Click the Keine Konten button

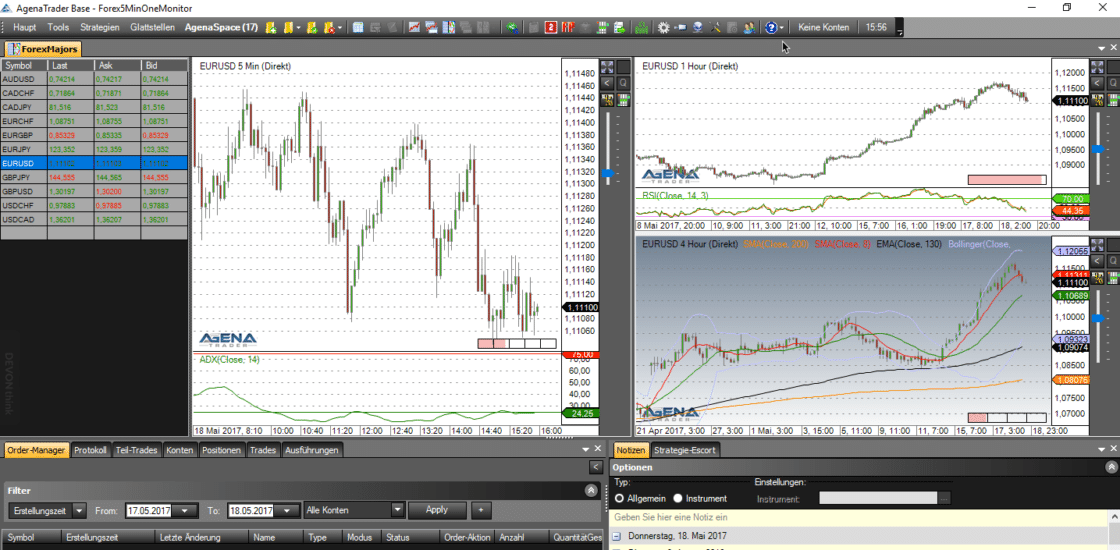[x=823, y=27]
